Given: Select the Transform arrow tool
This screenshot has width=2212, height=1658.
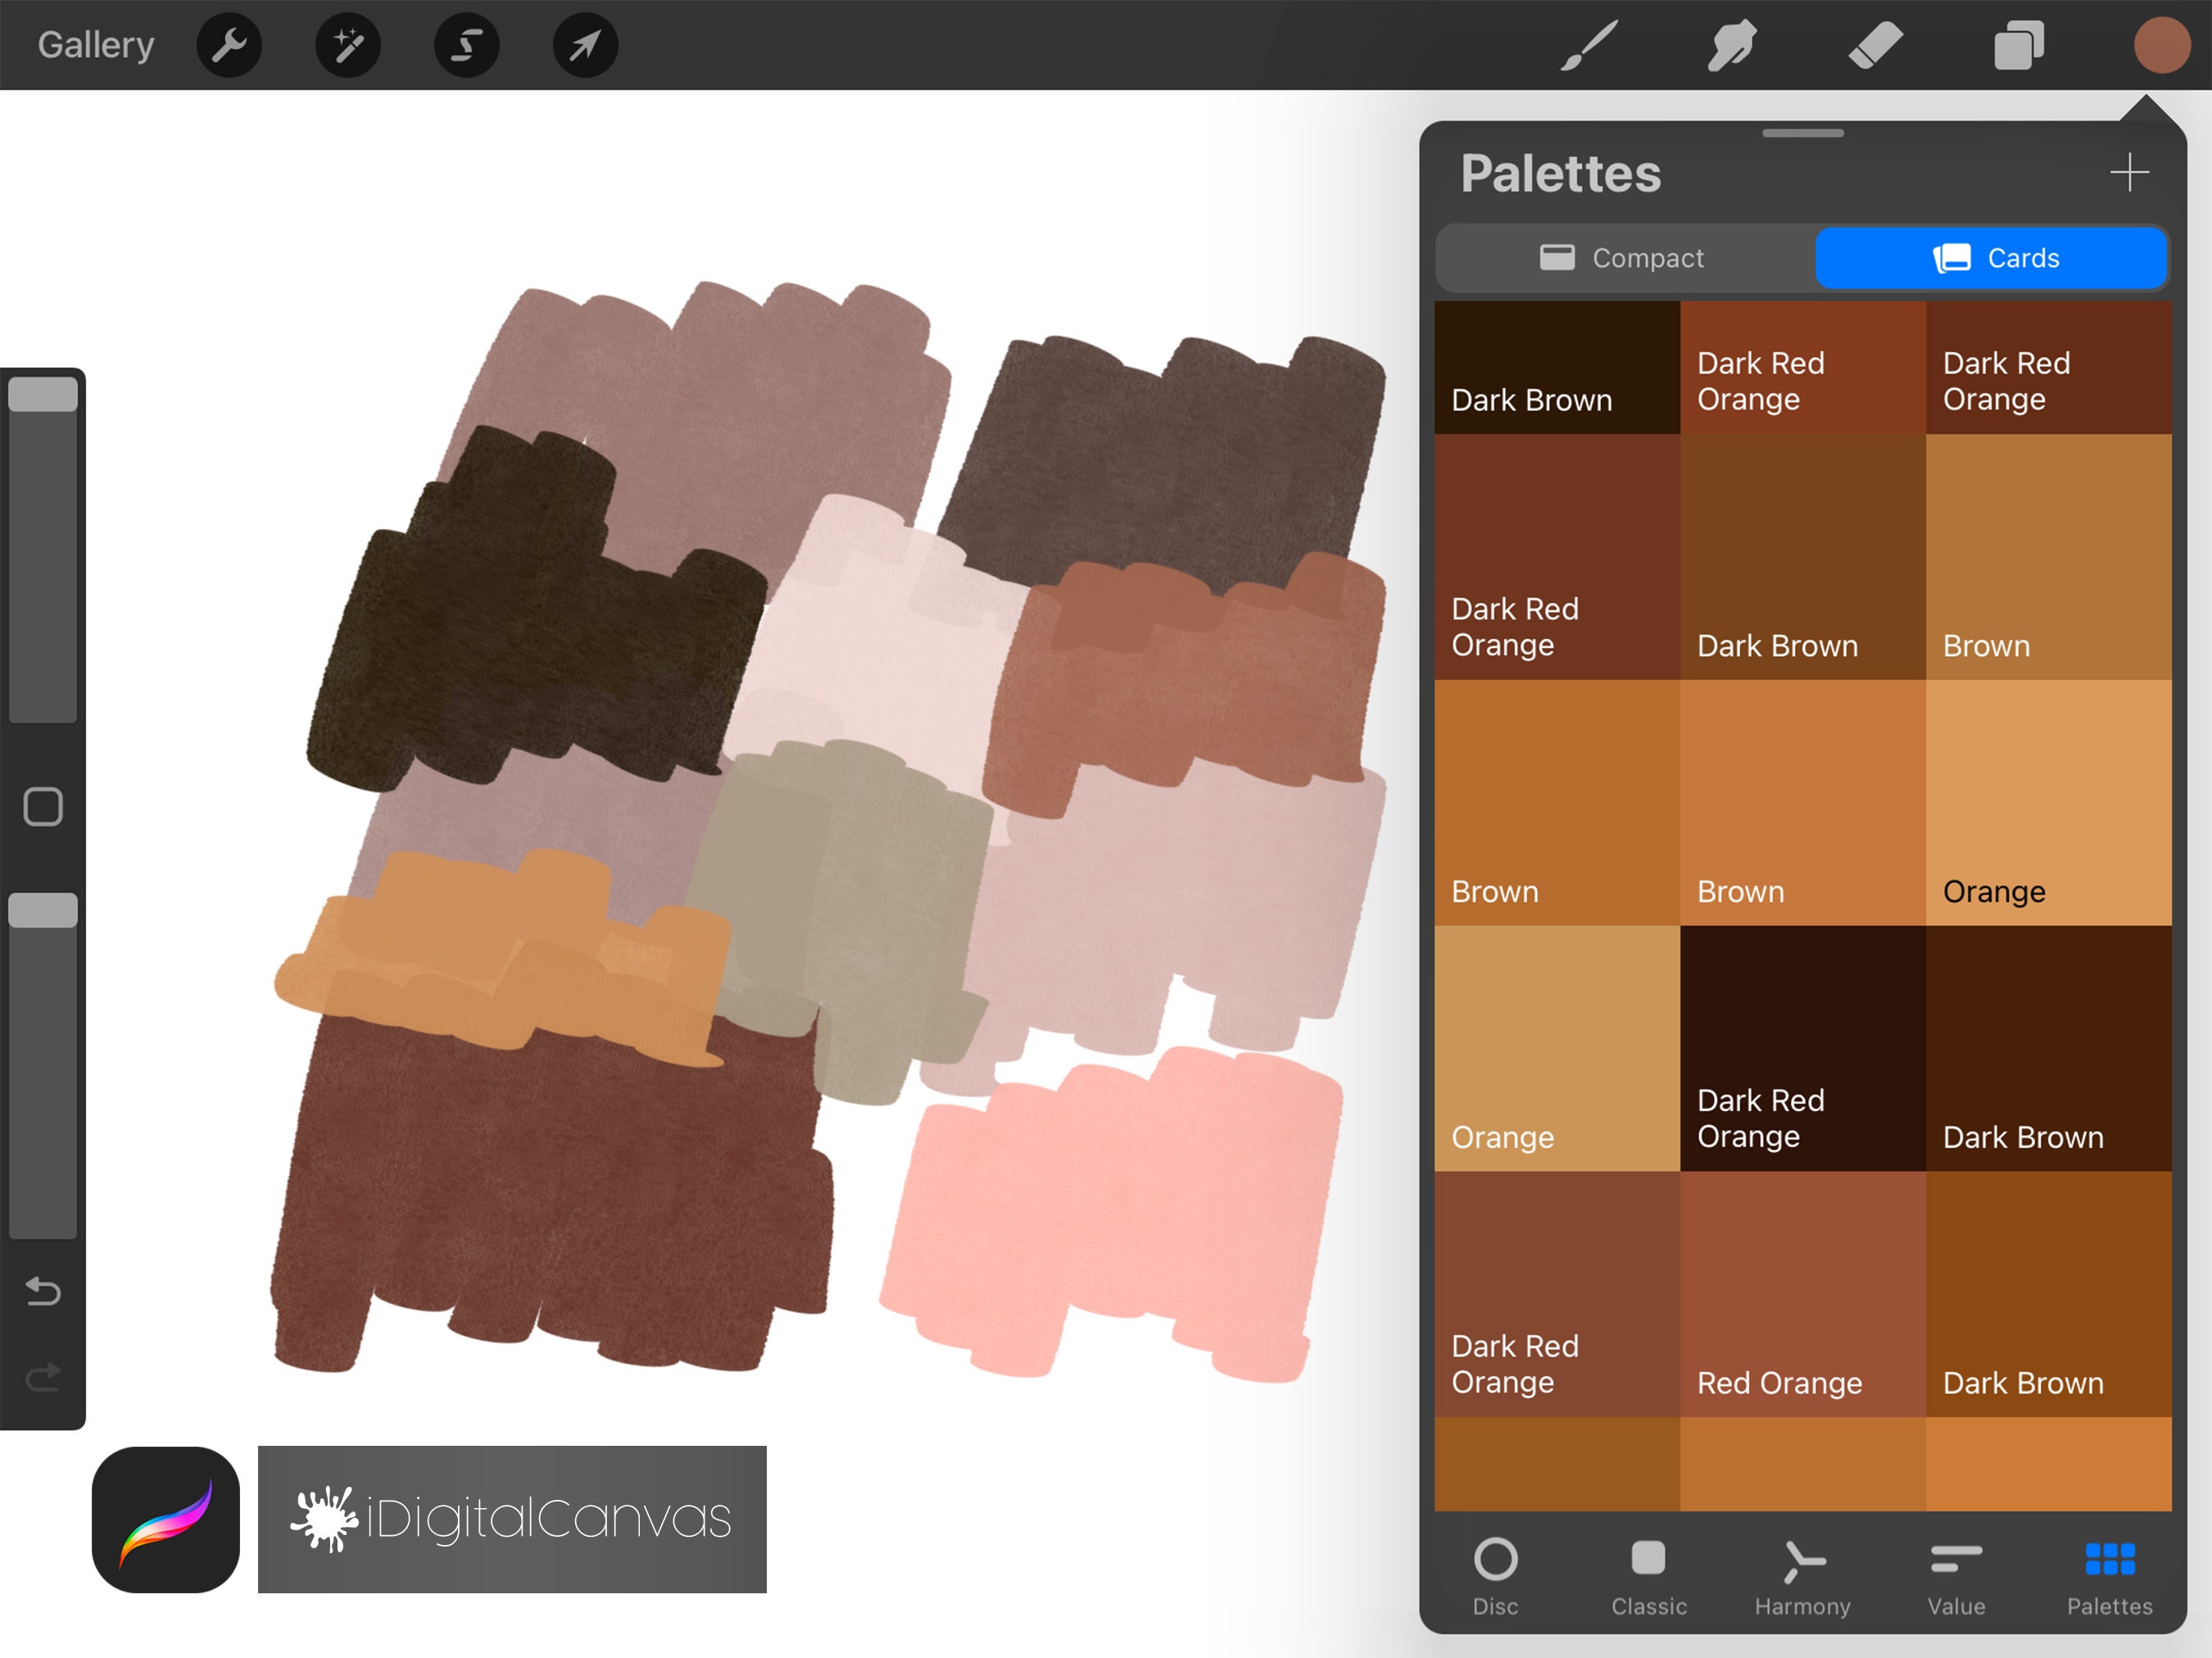Looking at the screenshot, I should click(584, 44).
